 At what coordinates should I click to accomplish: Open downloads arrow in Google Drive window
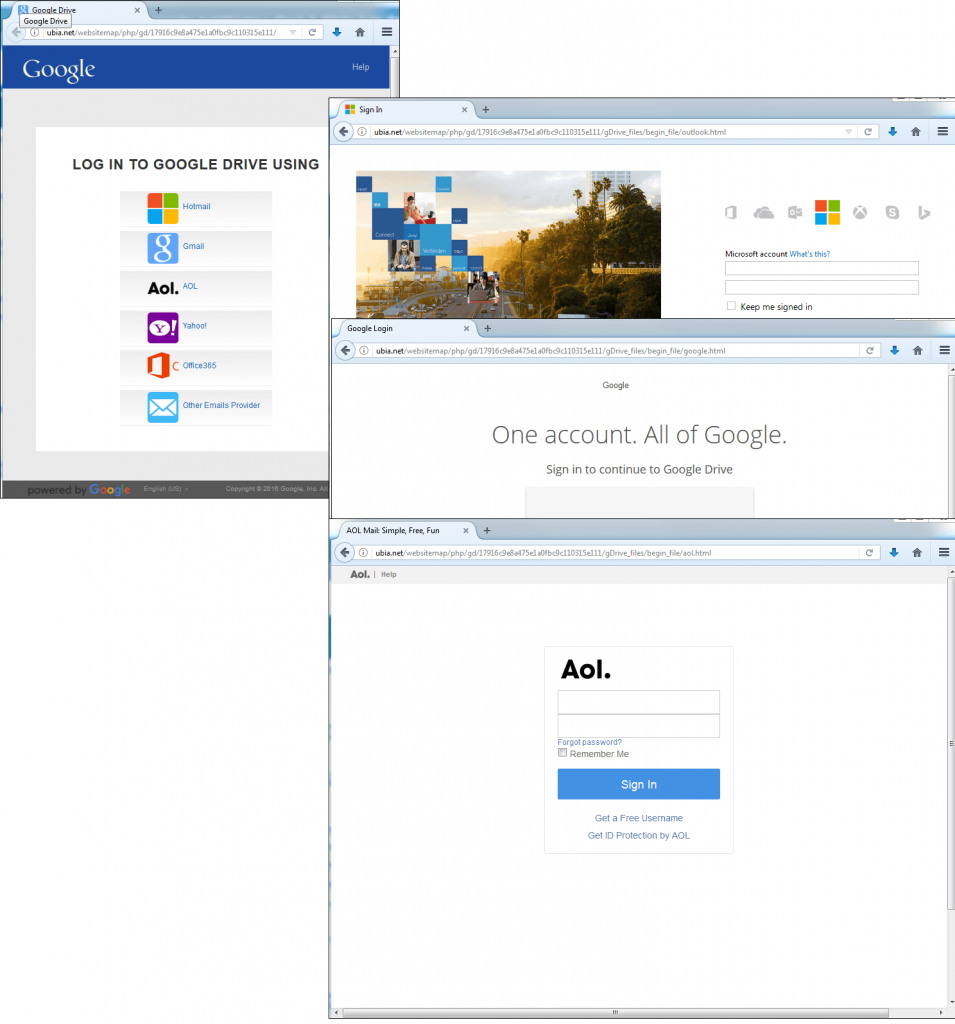337,32
